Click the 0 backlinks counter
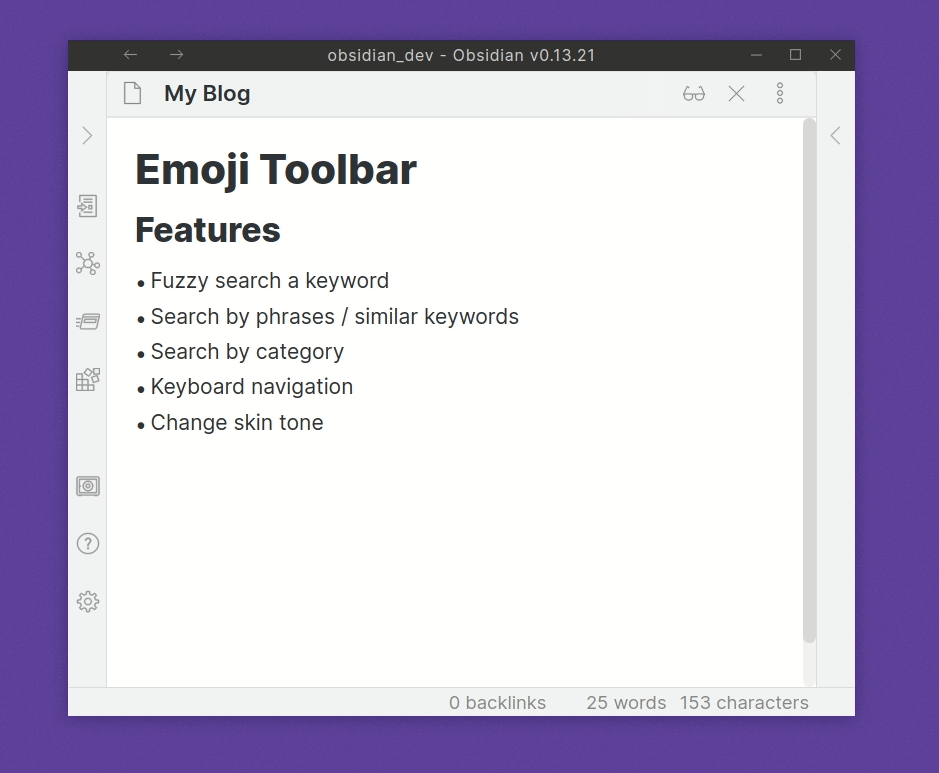939x773 pixels. 497,702
